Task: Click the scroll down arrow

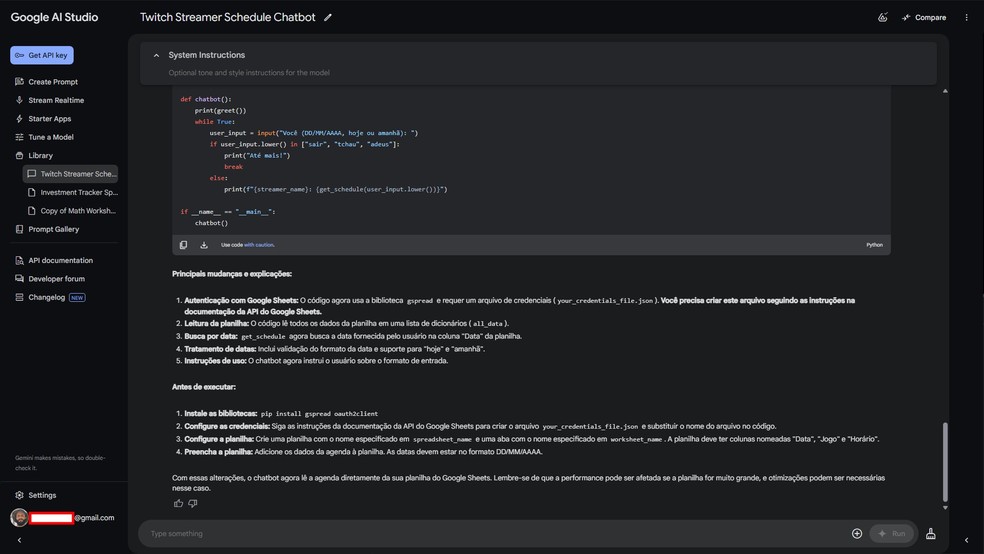Action: 945,508
